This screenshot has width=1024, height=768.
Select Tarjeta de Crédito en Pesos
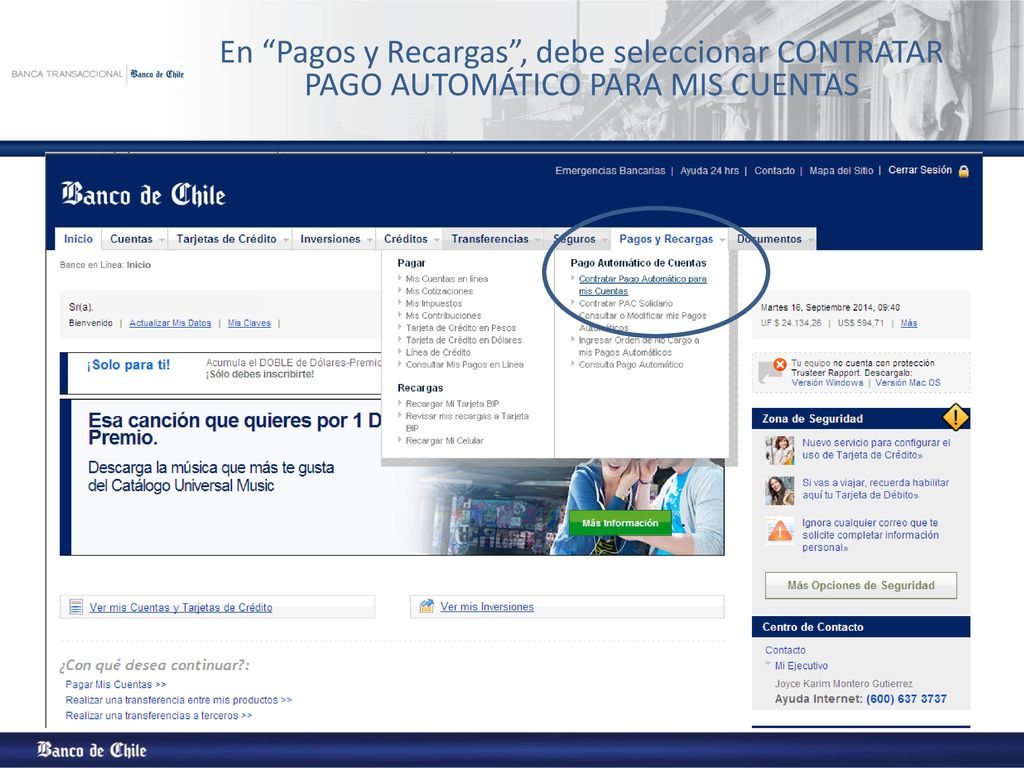tap(461, 328)
